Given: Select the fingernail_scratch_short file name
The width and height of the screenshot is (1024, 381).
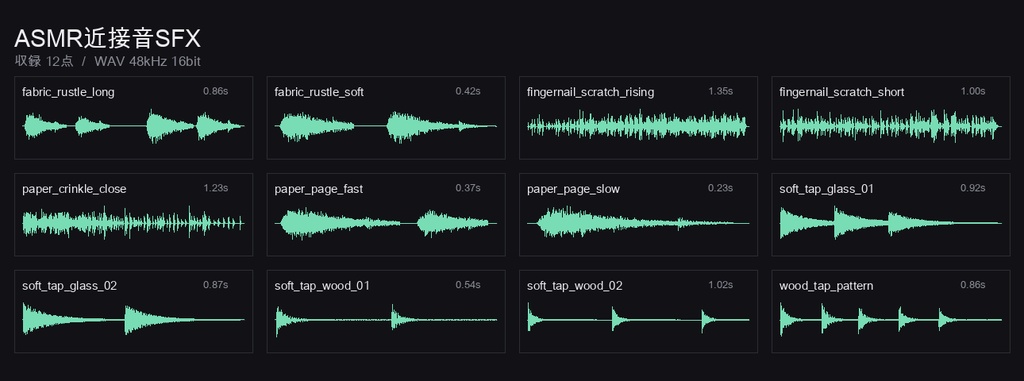Looking at the screenshot, I should (842, 92).
